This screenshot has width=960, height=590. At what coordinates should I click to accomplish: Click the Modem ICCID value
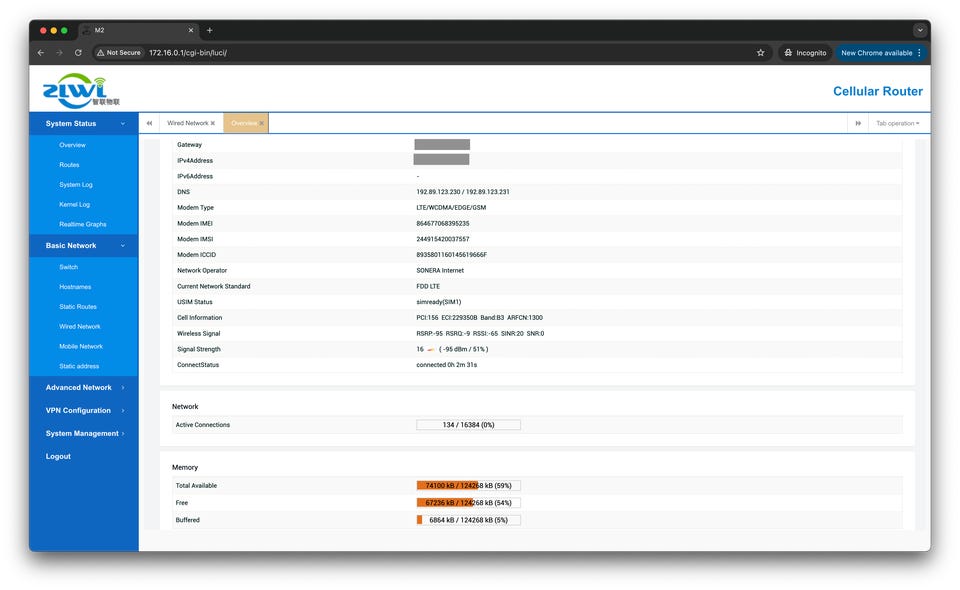pos(452,255)
